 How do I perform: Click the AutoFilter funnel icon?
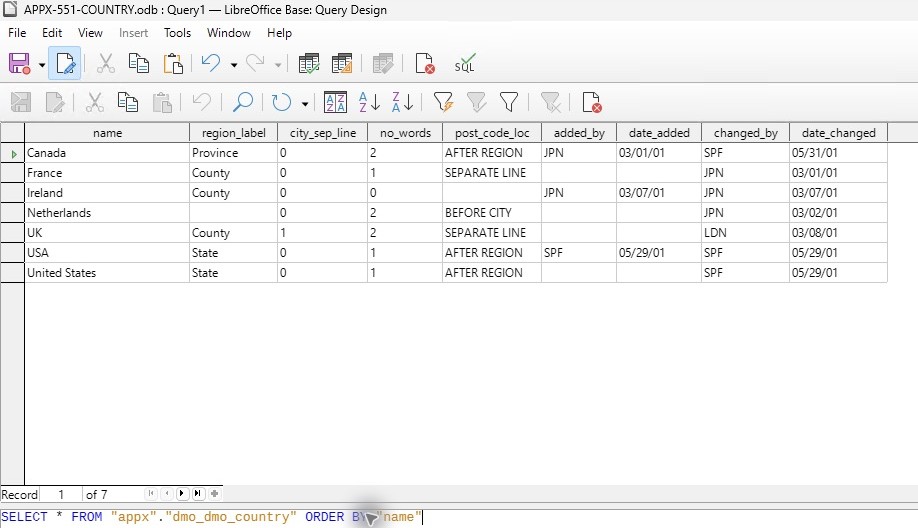[443, 102]
